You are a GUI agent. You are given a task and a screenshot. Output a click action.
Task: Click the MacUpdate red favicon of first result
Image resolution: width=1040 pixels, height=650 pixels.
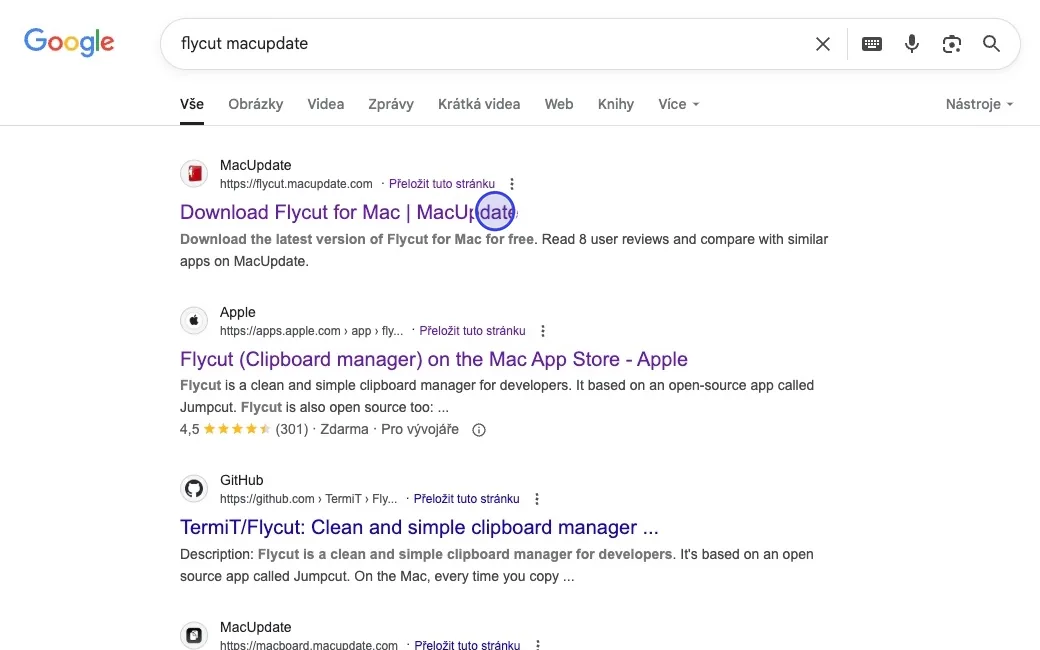tap(194, 174)
